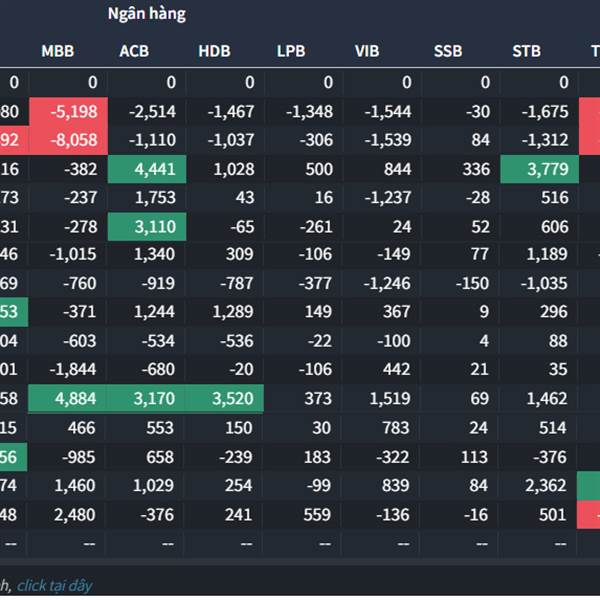Select the -1,037 value under HDB
Screen dimensions: 600x600
(231, 140)
